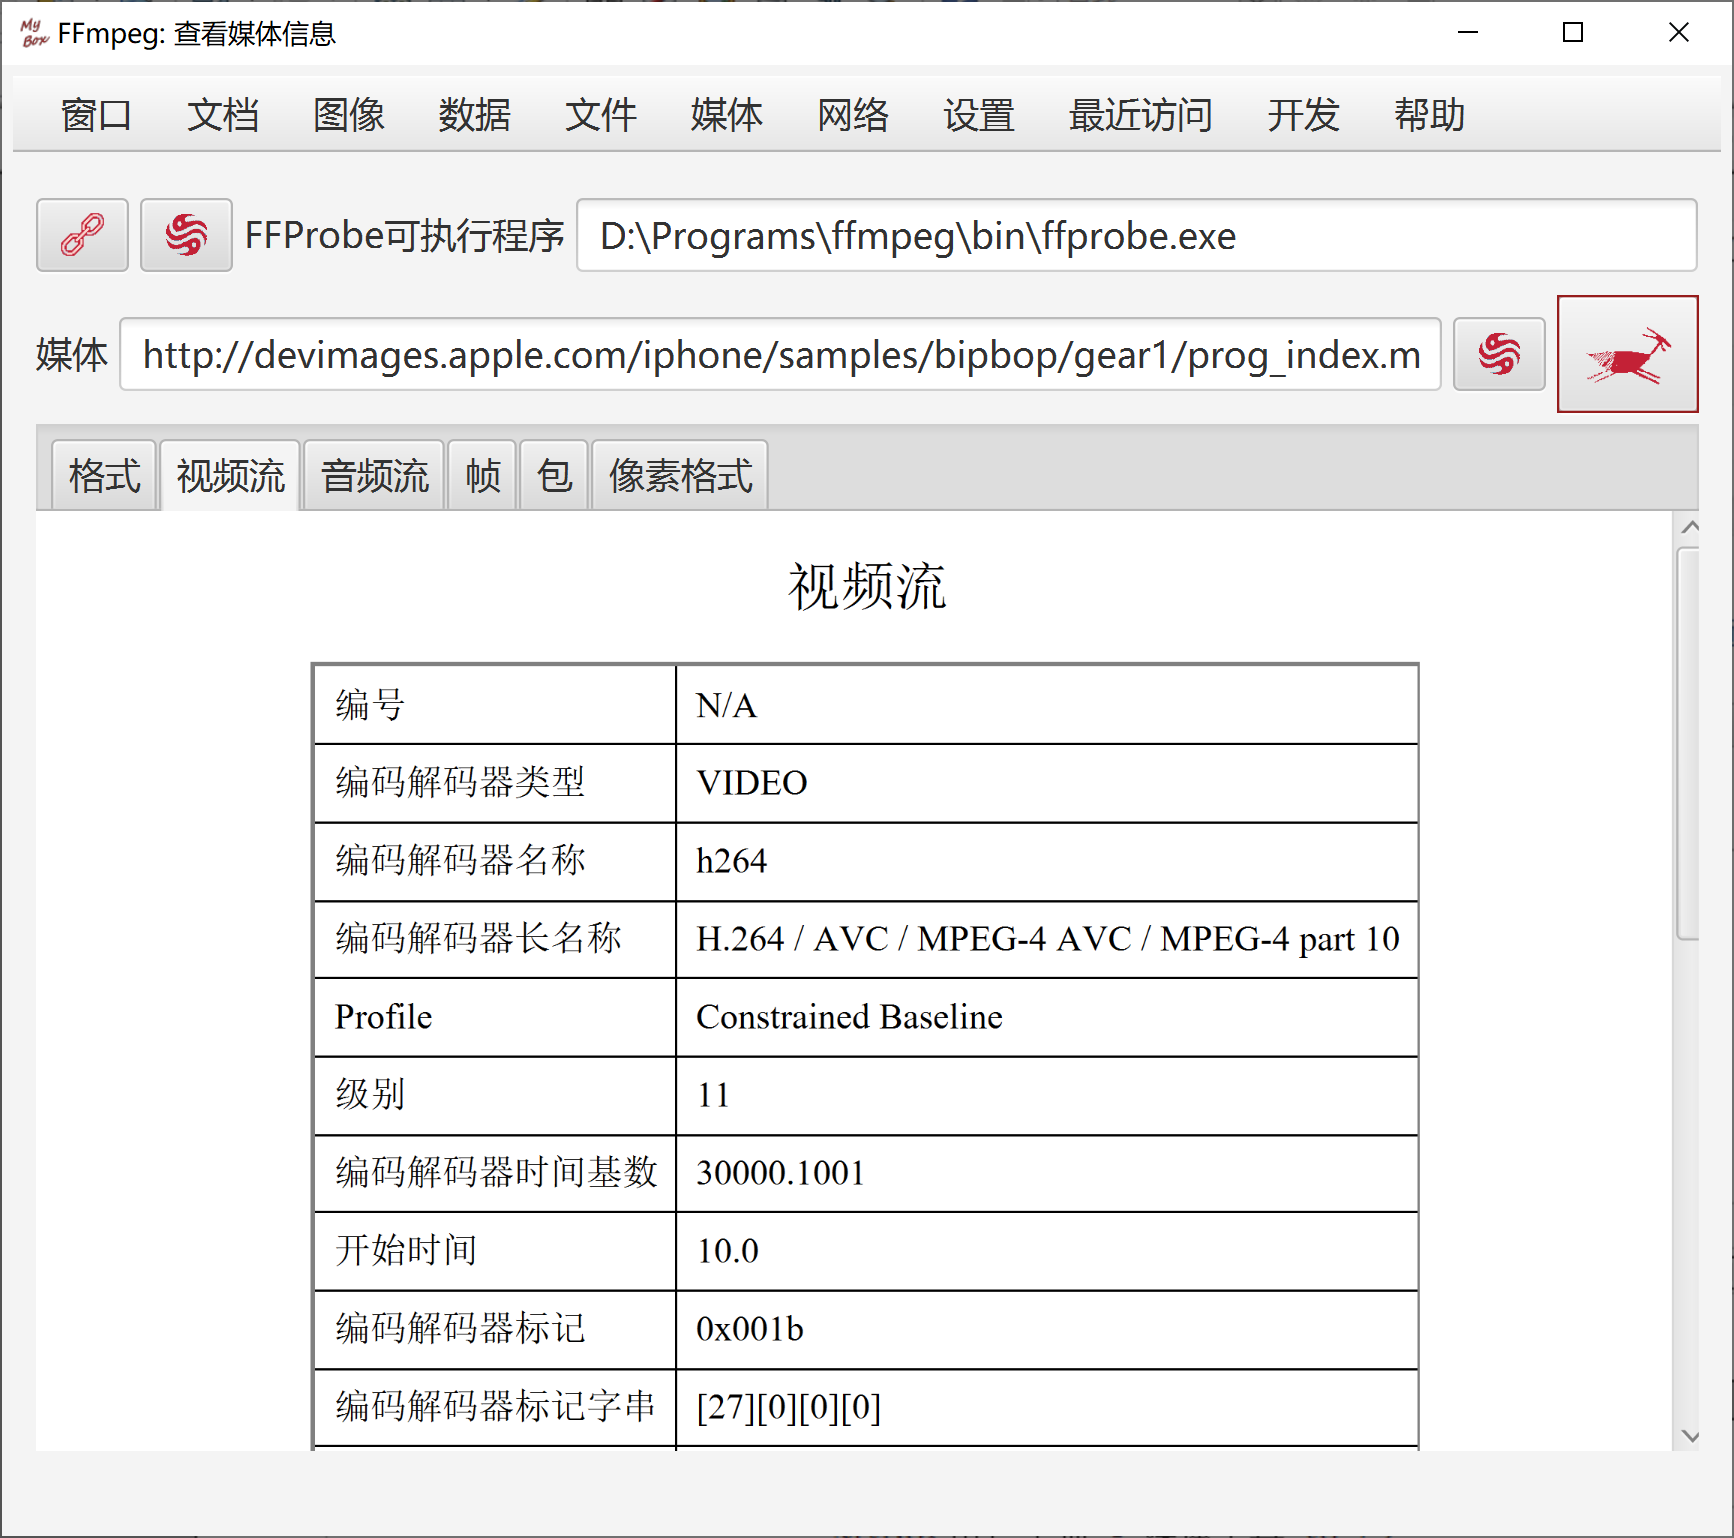Click the scrollbar up arrow
Screen dimensions: 1734x1538
pyautogui.click(x=1690, y=526)
